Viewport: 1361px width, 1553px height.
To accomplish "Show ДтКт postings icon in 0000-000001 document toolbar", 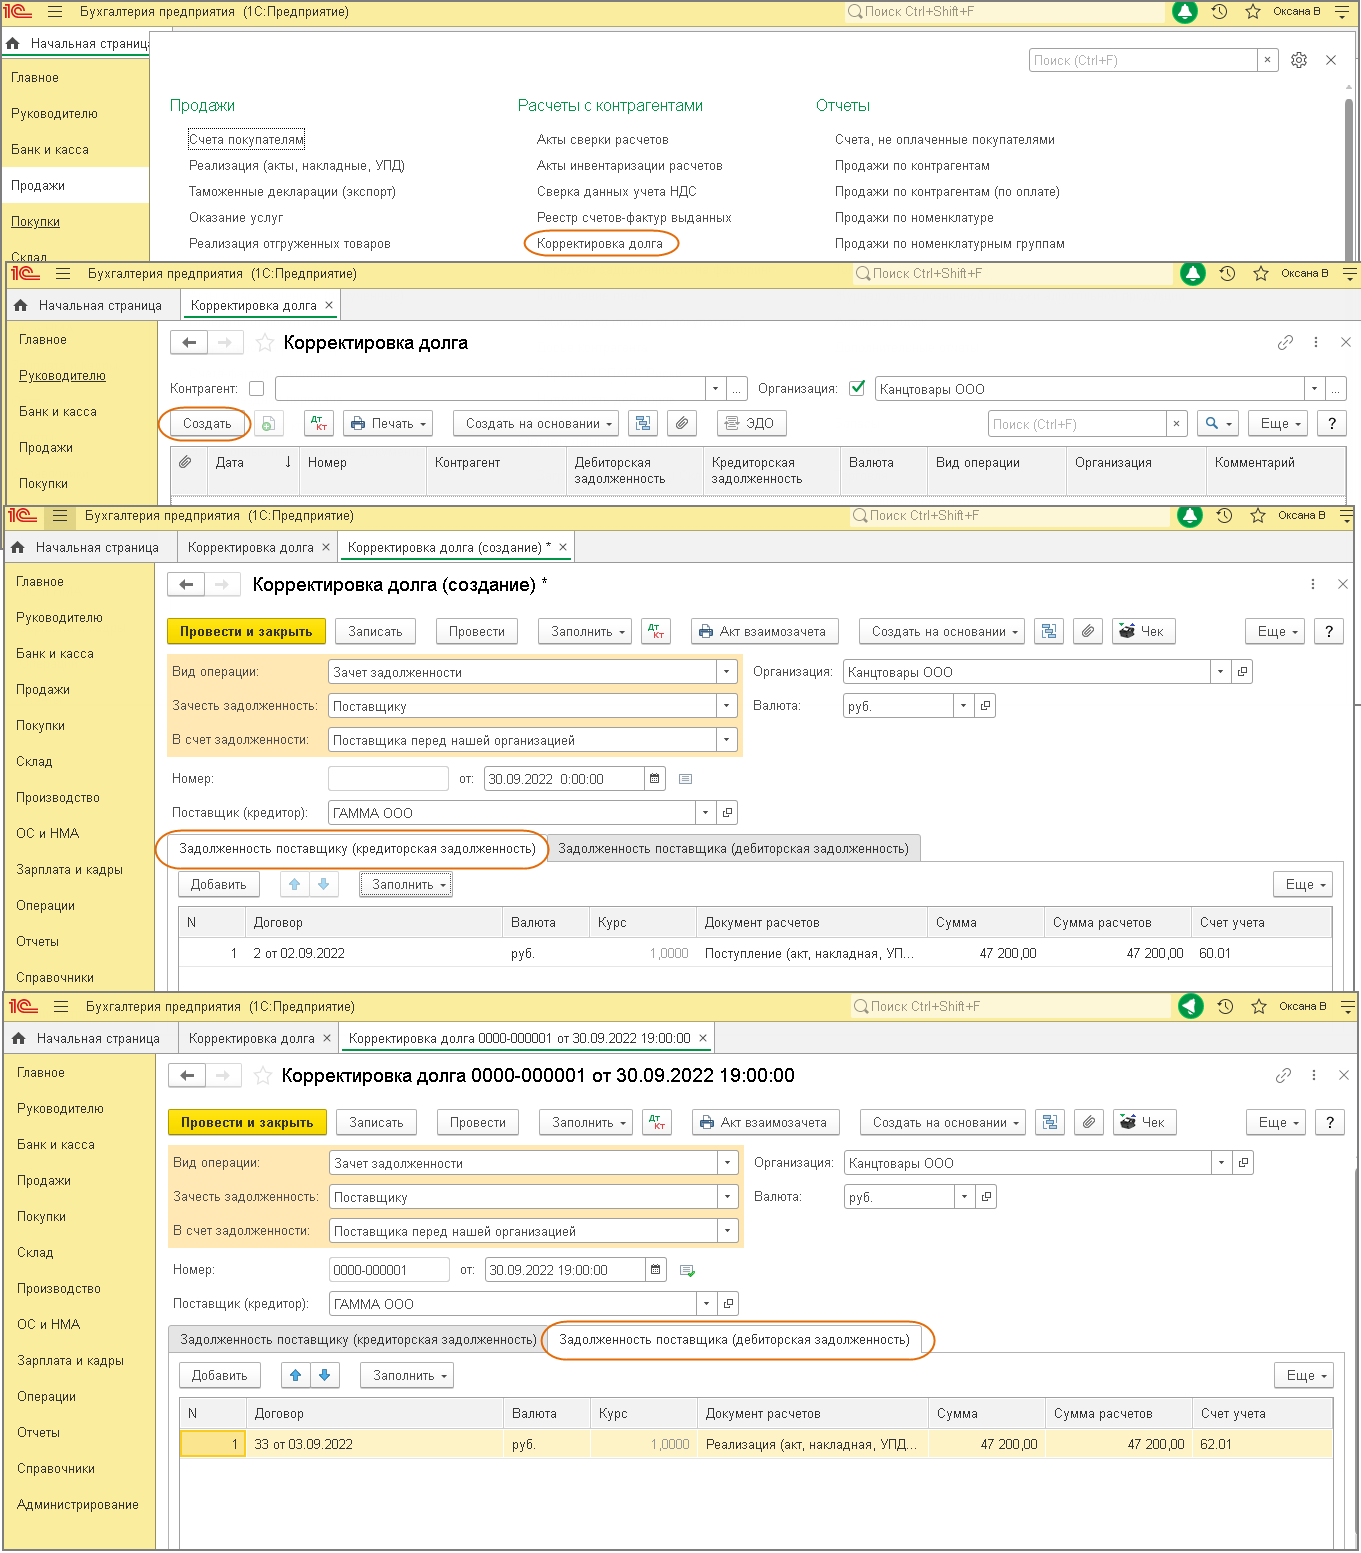I will pyautogui.click(x=657, y=1123).
